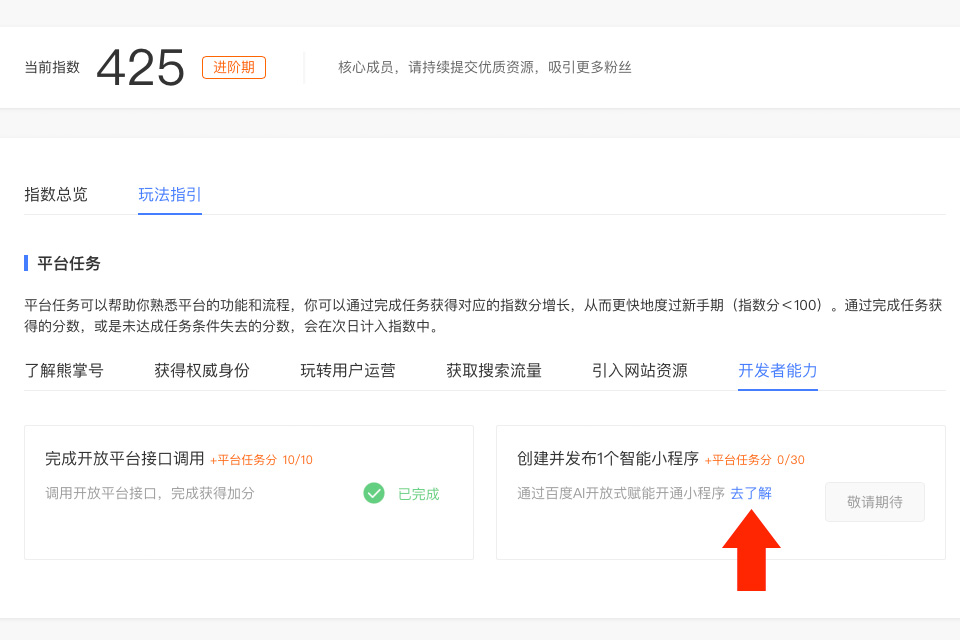Click the green completed checkmark icon
960x640 pixels.
[374, 493]
